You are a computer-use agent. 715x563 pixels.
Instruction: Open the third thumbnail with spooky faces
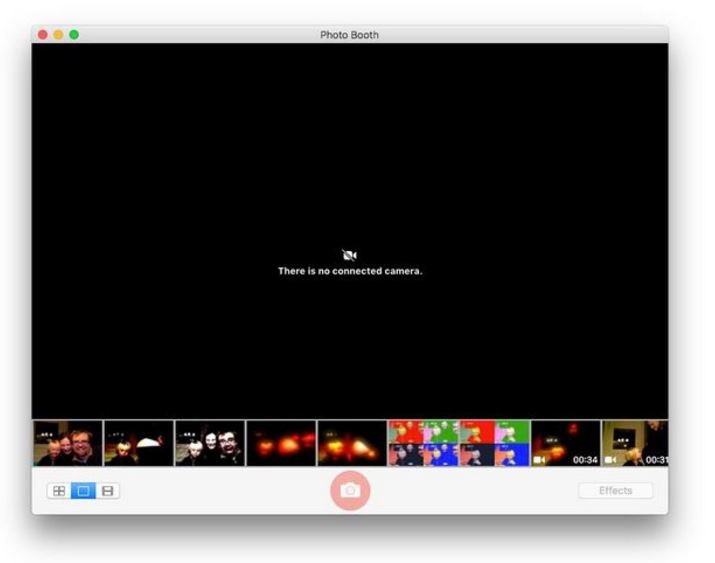click(x=210, y=443)
